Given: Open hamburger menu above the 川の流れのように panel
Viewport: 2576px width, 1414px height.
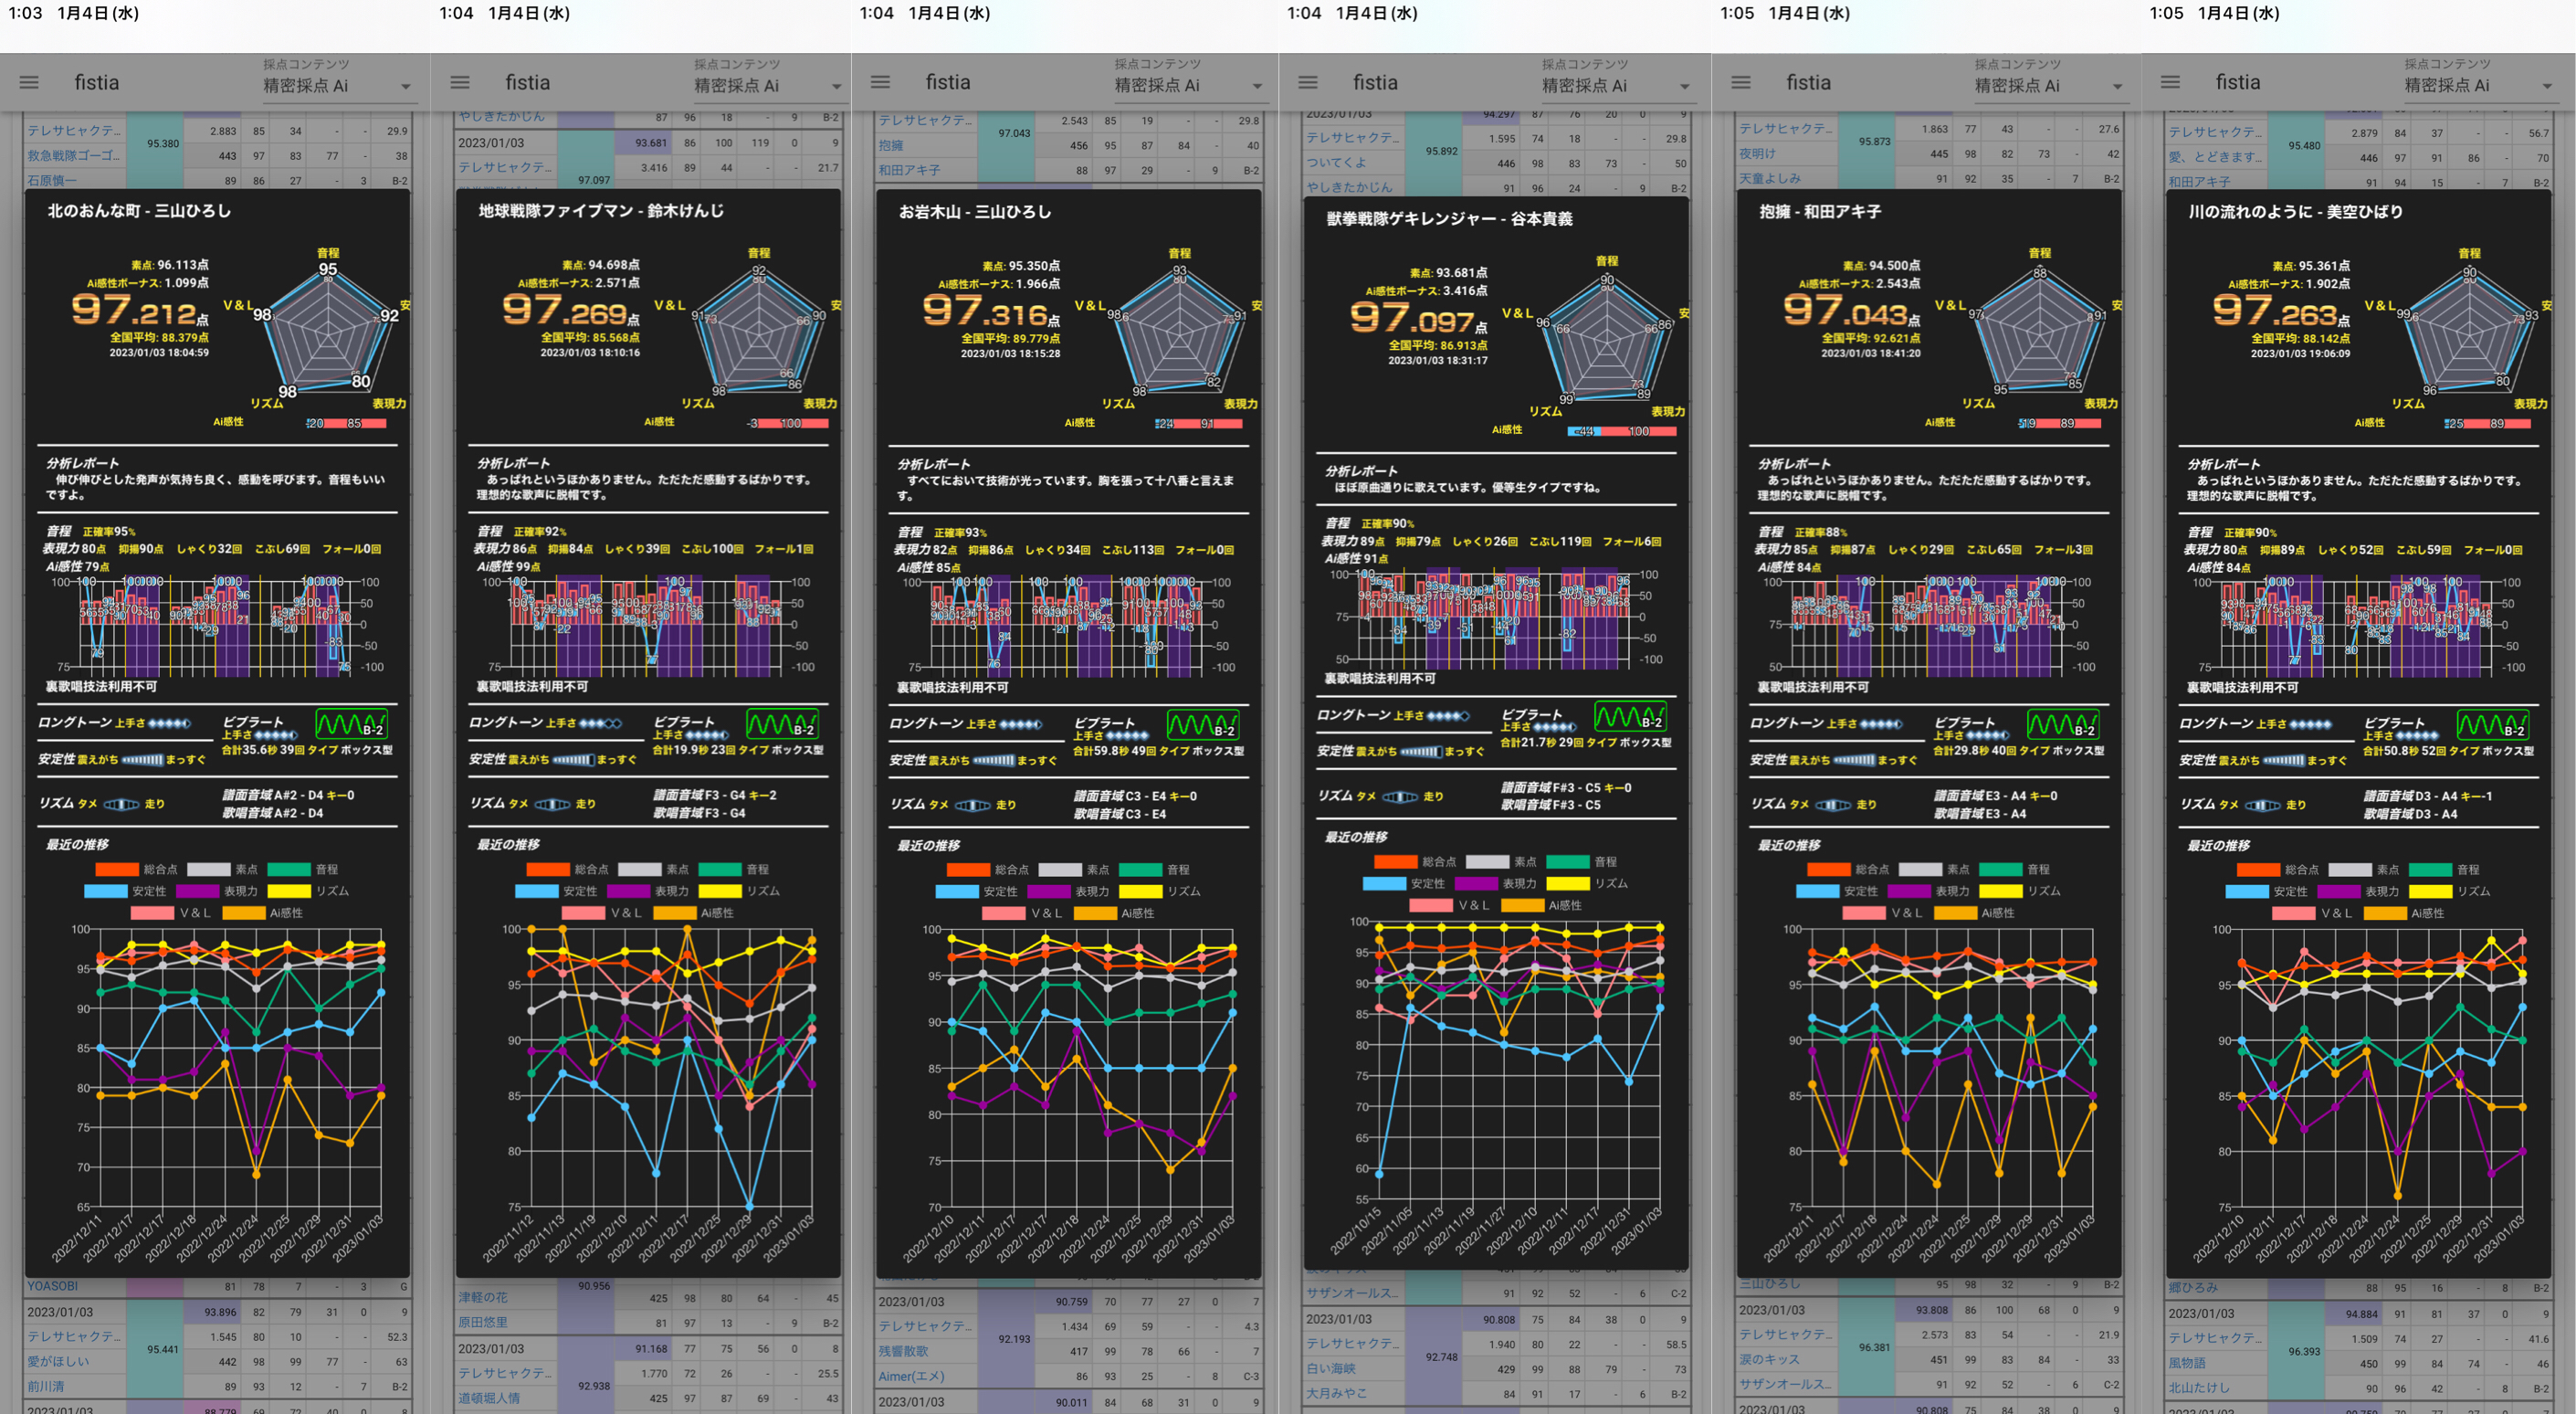Looking at the screenshot, I should (2170, 82).
